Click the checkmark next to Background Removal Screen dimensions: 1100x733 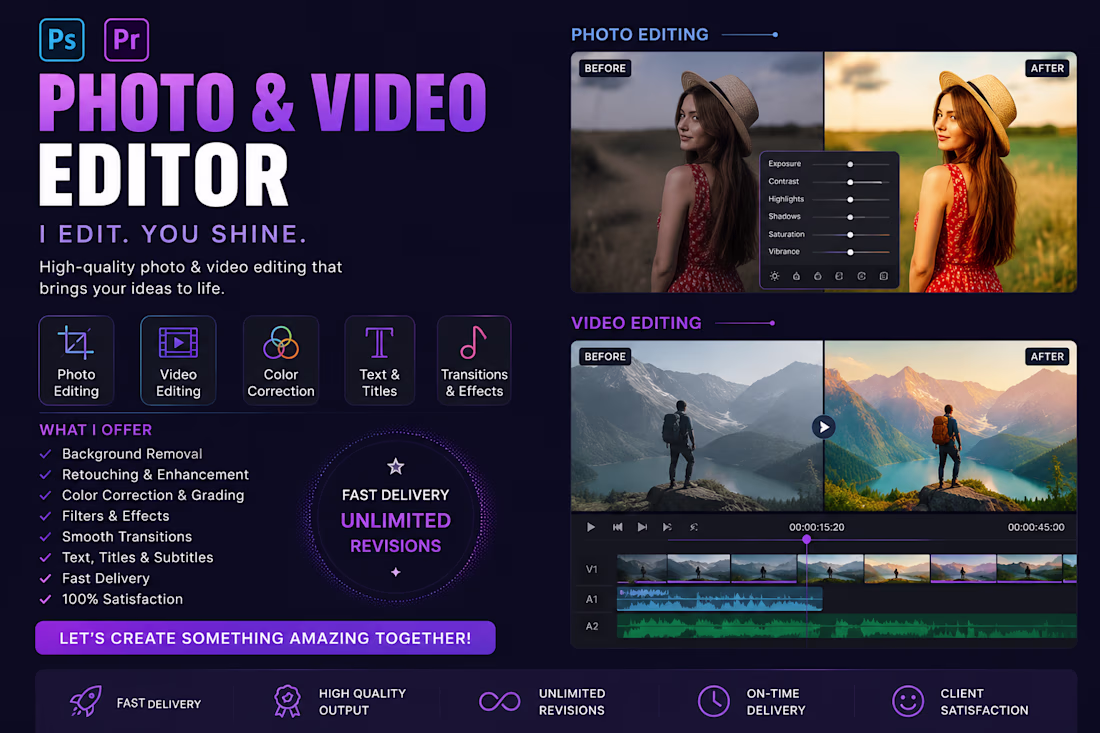tap(46, 455)
